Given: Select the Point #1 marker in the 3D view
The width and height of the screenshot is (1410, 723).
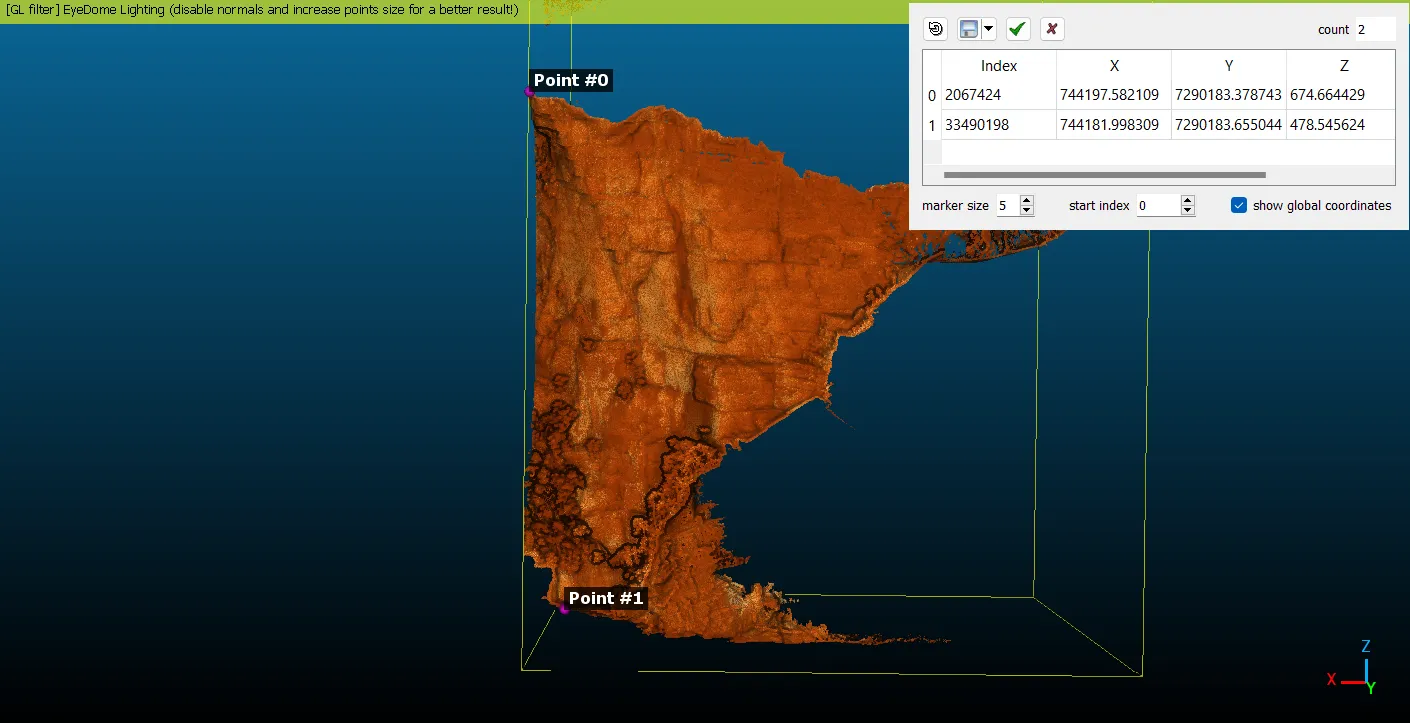Looking at the screenshot, I should 564,609.
